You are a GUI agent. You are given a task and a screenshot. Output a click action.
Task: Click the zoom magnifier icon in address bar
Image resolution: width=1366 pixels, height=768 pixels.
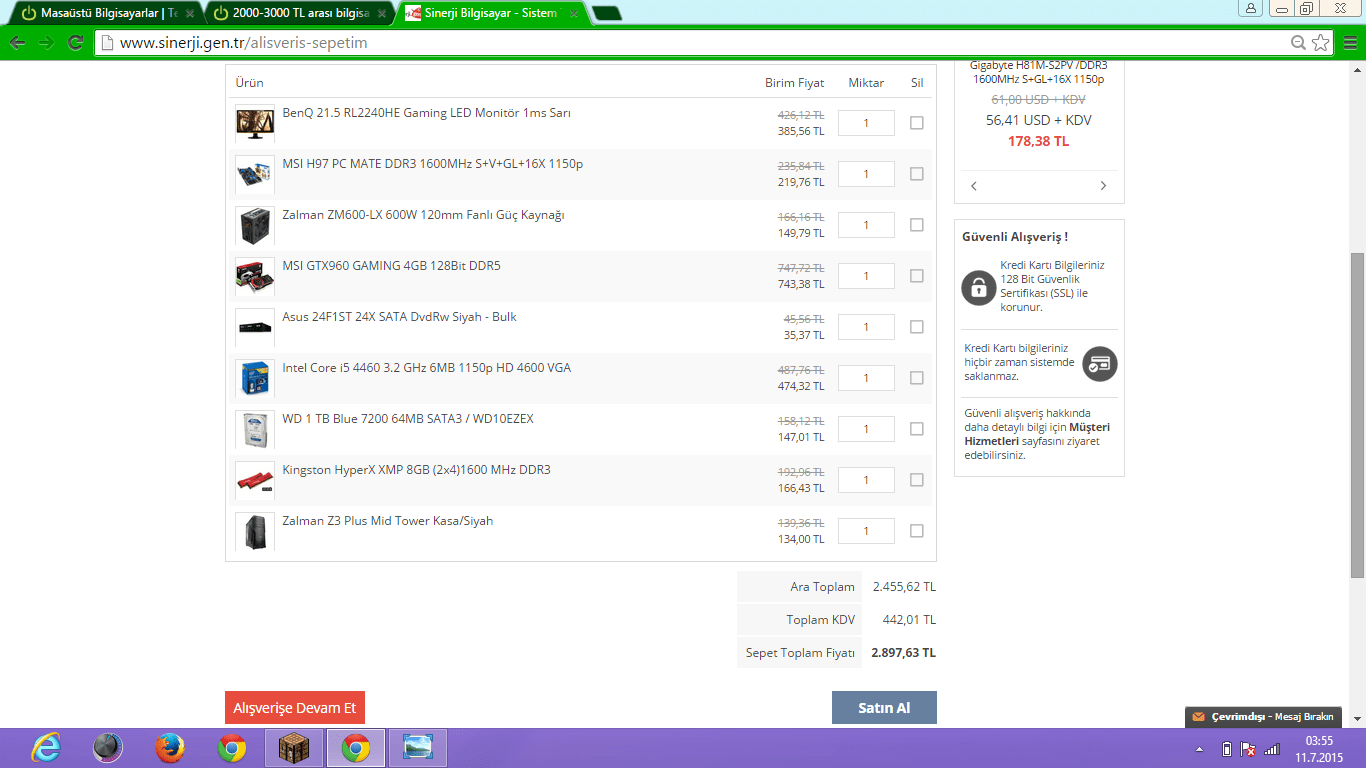(1298, 43)
